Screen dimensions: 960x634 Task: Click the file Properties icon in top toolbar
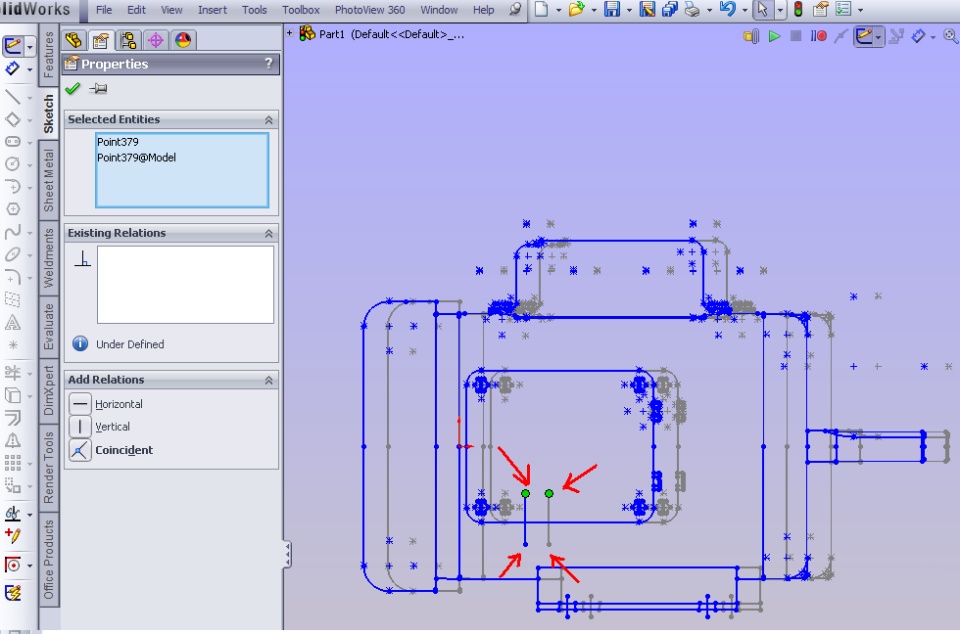(820, 9)
